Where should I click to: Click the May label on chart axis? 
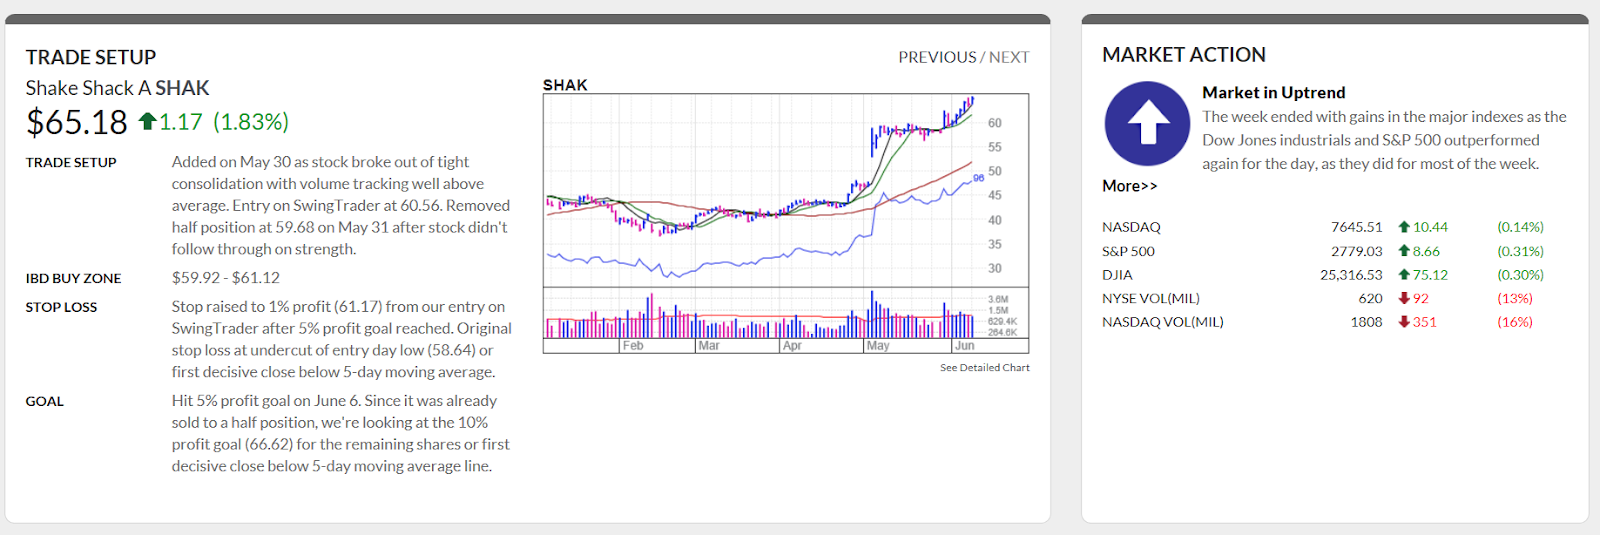coord(878,346)
